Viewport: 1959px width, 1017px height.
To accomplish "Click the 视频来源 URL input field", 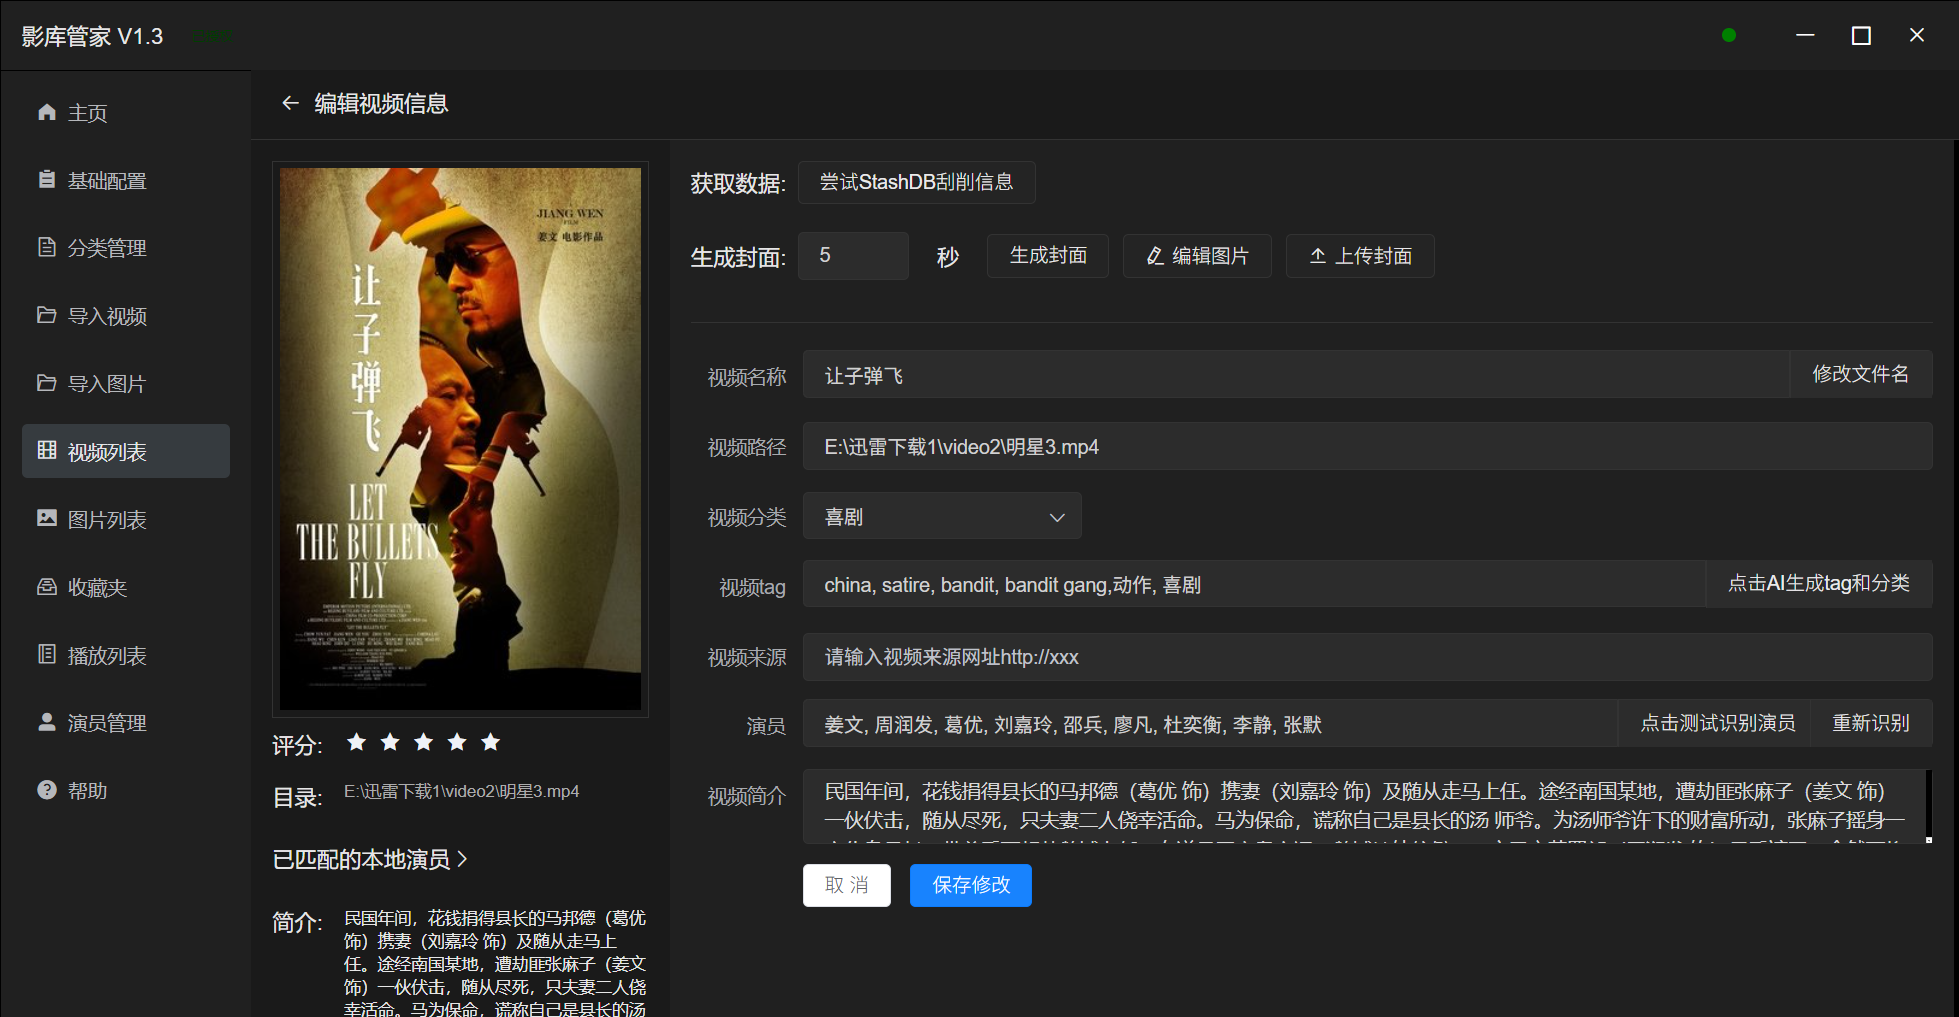I will [x=1366, y=657].
